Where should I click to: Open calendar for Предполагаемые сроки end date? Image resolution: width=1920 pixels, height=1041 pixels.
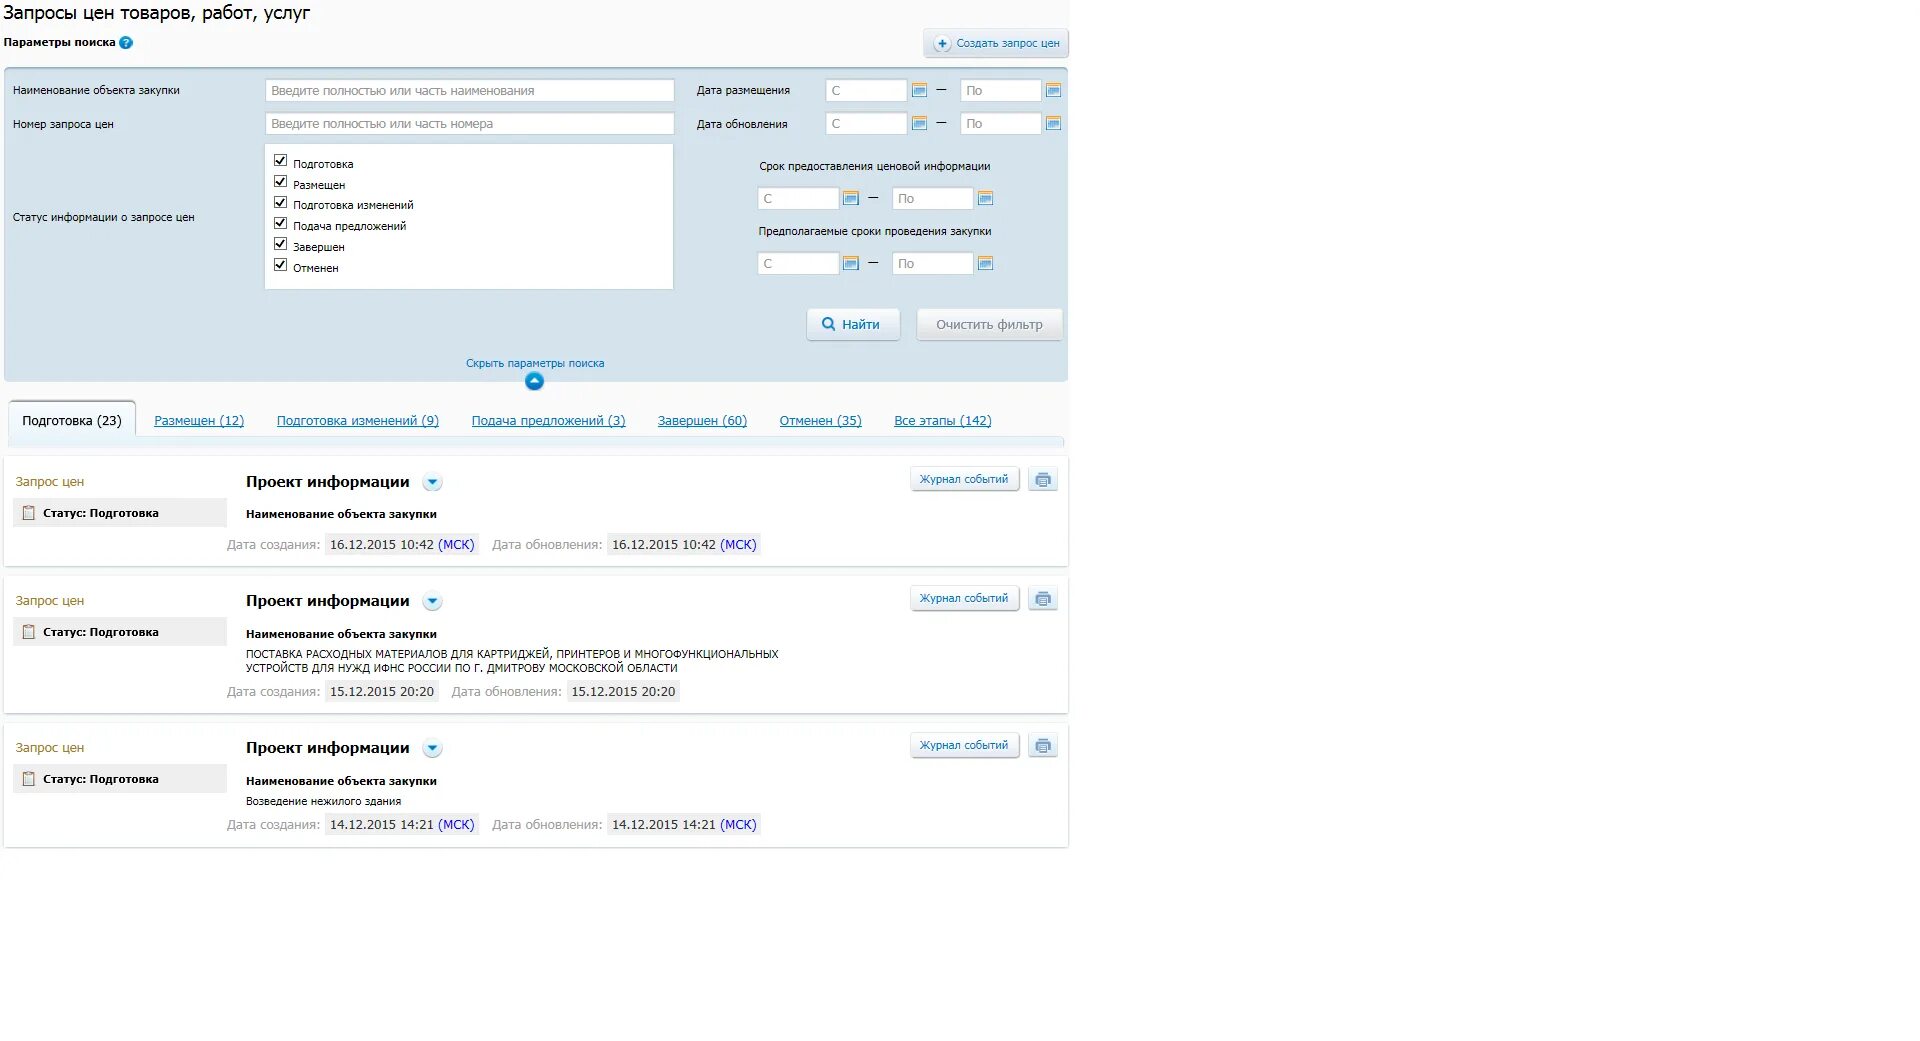point(985,264)
